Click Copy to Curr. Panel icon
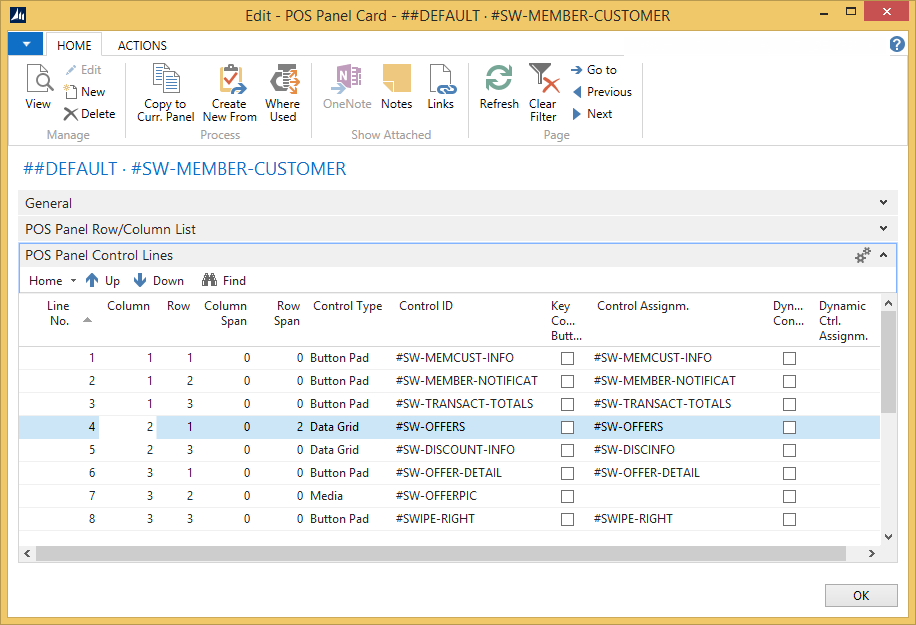Viewport: 916px width, 625px height. [x=165, y=93]
